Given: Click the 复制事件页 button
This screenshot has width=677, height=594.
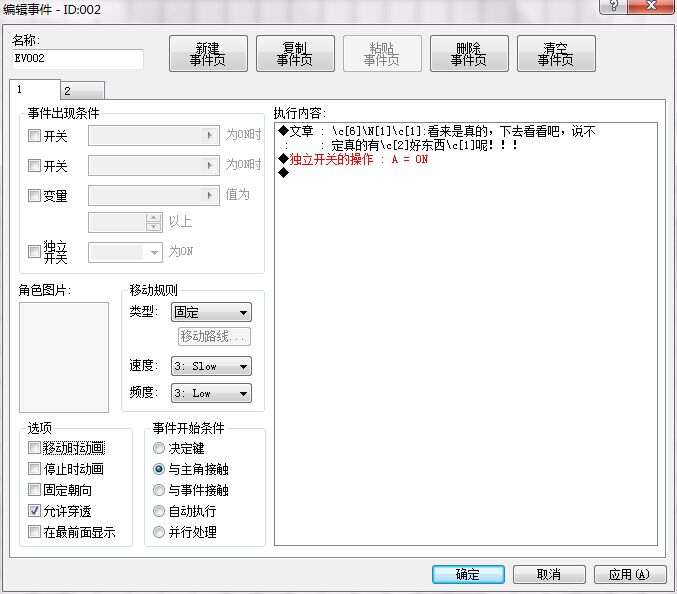Looking at the screenshot, I should click(x=295, y=54).
